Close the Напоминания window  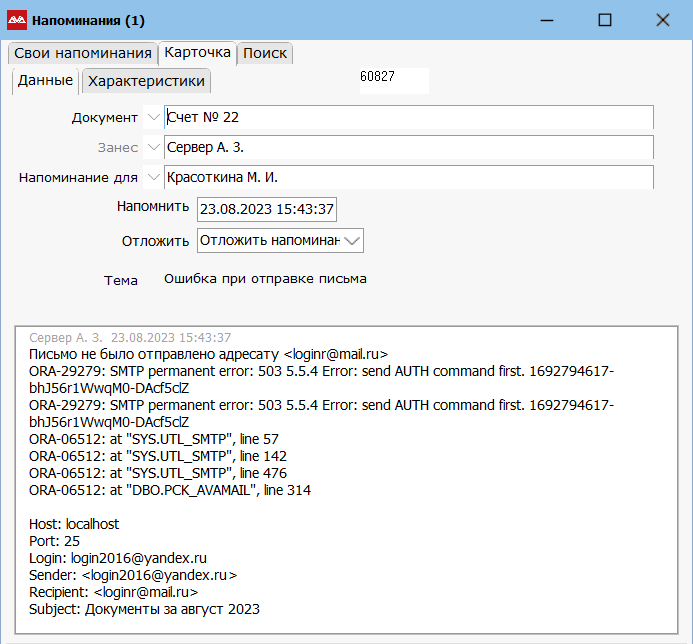click(x=662, y=20)
